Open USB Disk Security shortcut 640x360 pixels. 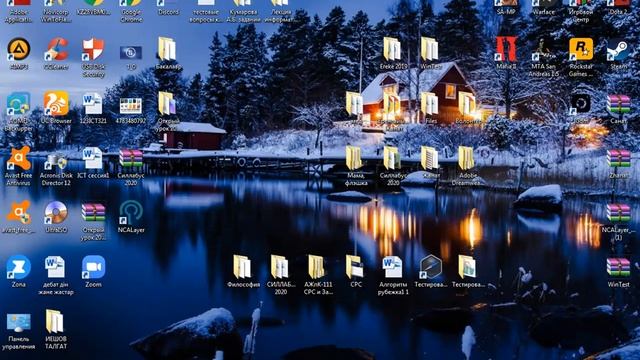pyautogui.click(x=93, y=49)
